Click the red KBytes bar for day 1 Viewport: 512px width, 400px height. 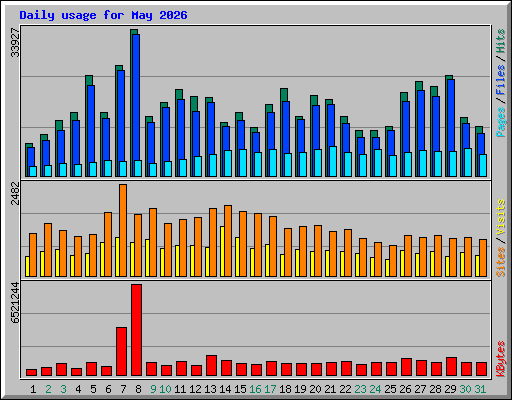[x=31, y=372]
